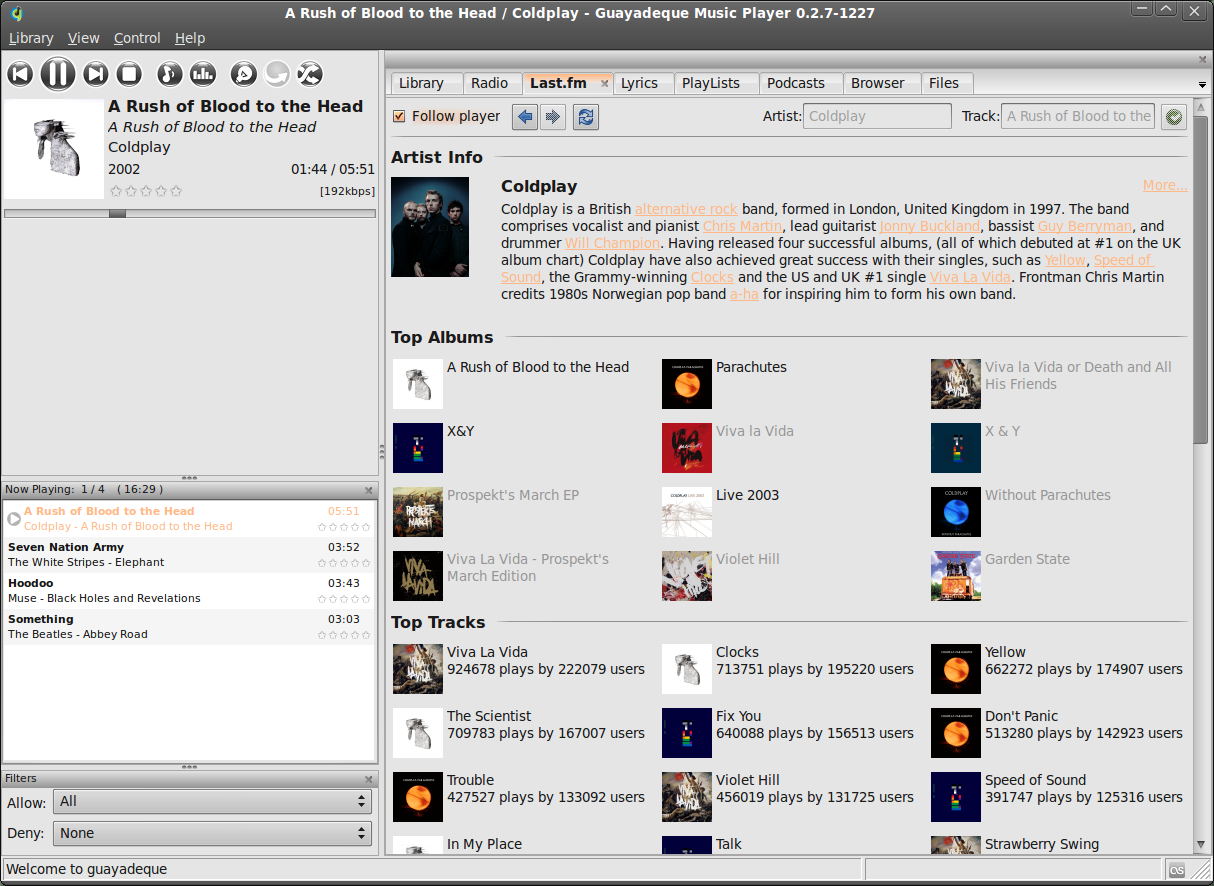Click 'Speed of Sound' track title
The height and width of the screenshot is (886, 1214).
click(x=1035, y=780)
